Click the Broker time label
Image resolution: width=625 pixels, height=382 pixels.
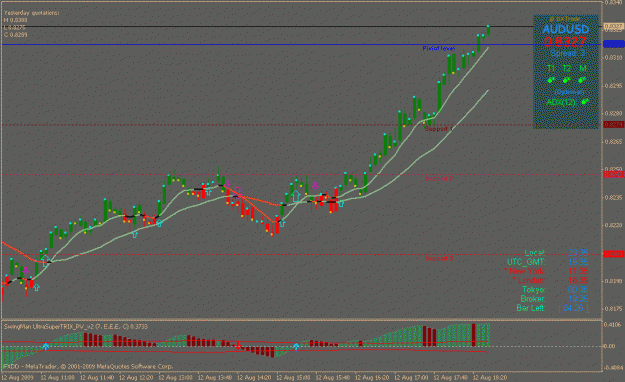pyautogui.click(x=533, y=299)
